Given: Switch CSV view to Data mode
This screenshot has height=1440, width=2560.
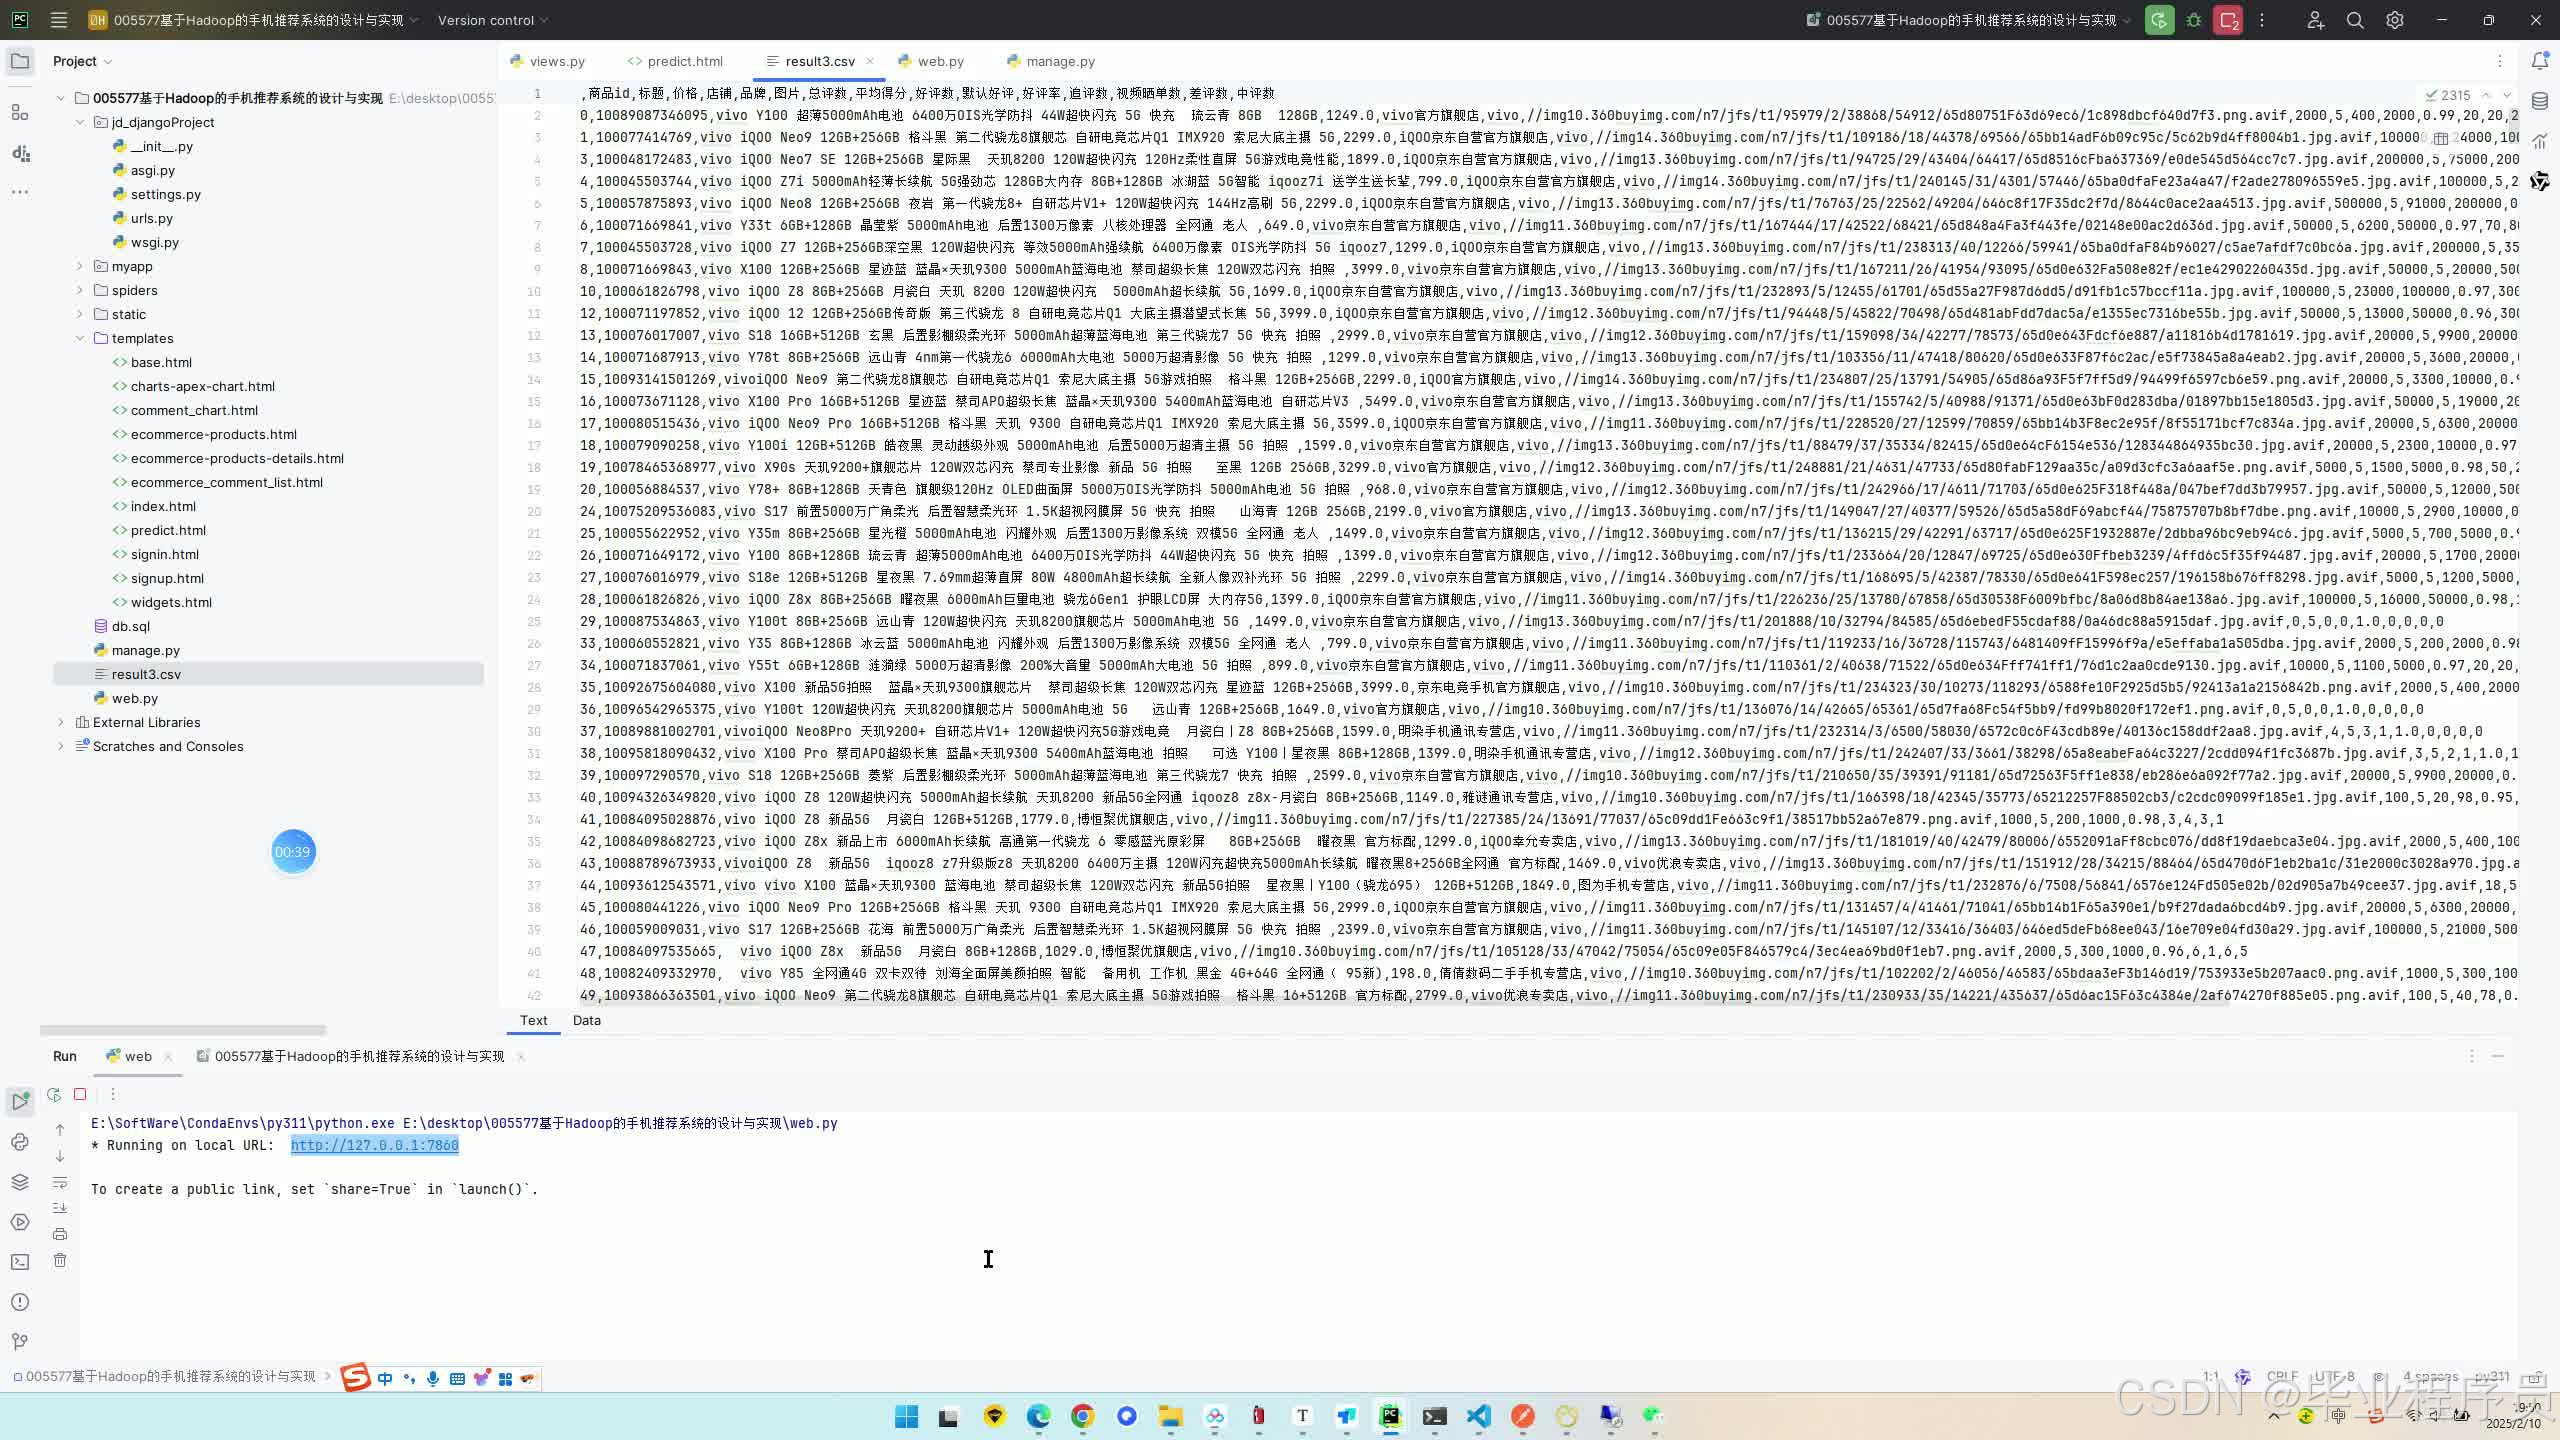Looking at the screenshot, I should [586, 1021].
